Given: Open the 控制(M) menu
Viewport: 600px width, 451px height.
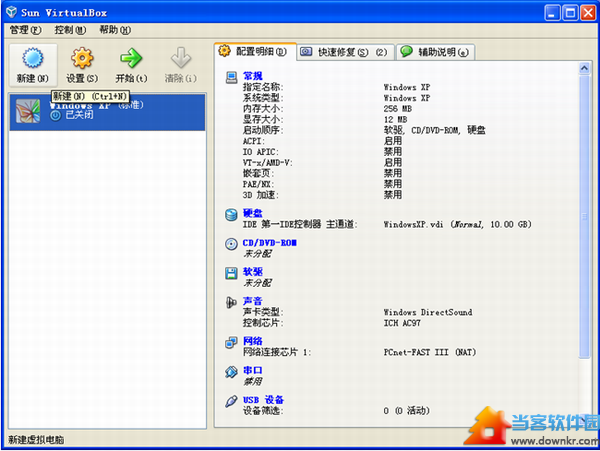Looking at the screenshot, I should (x=70, y=30).
